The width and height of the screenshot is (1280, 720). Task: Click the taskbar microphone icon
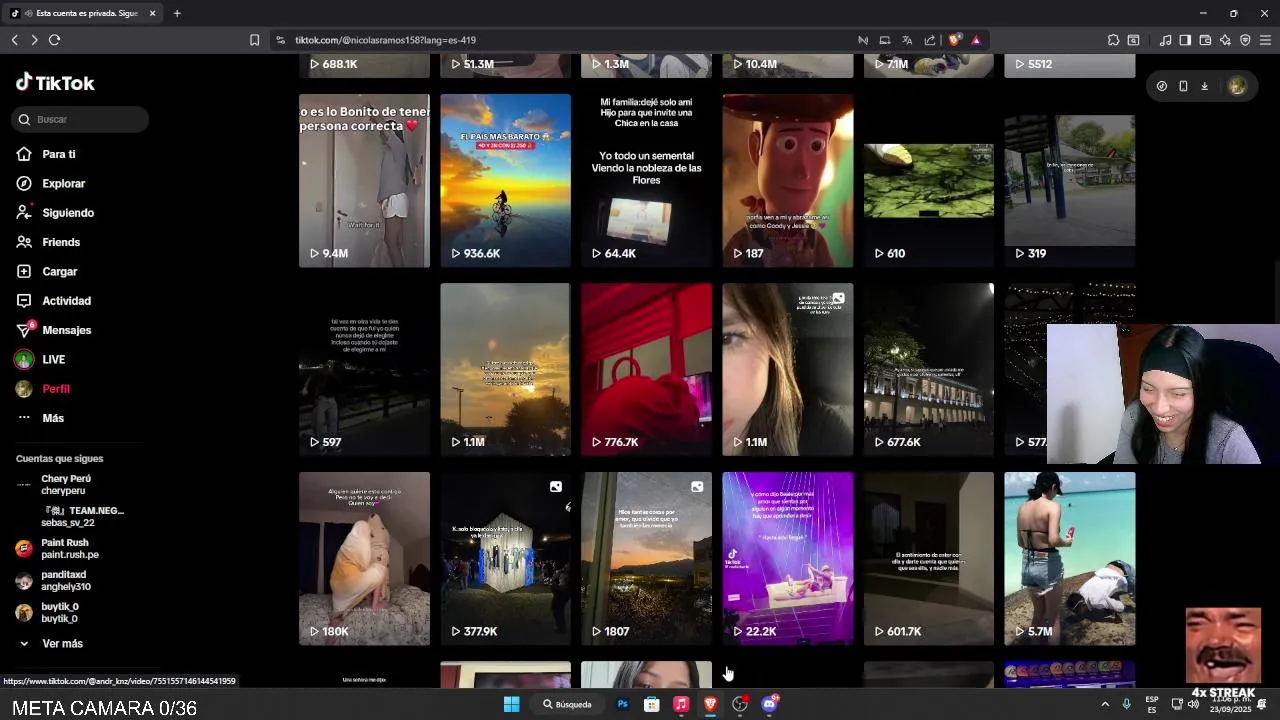[1127, 704]
